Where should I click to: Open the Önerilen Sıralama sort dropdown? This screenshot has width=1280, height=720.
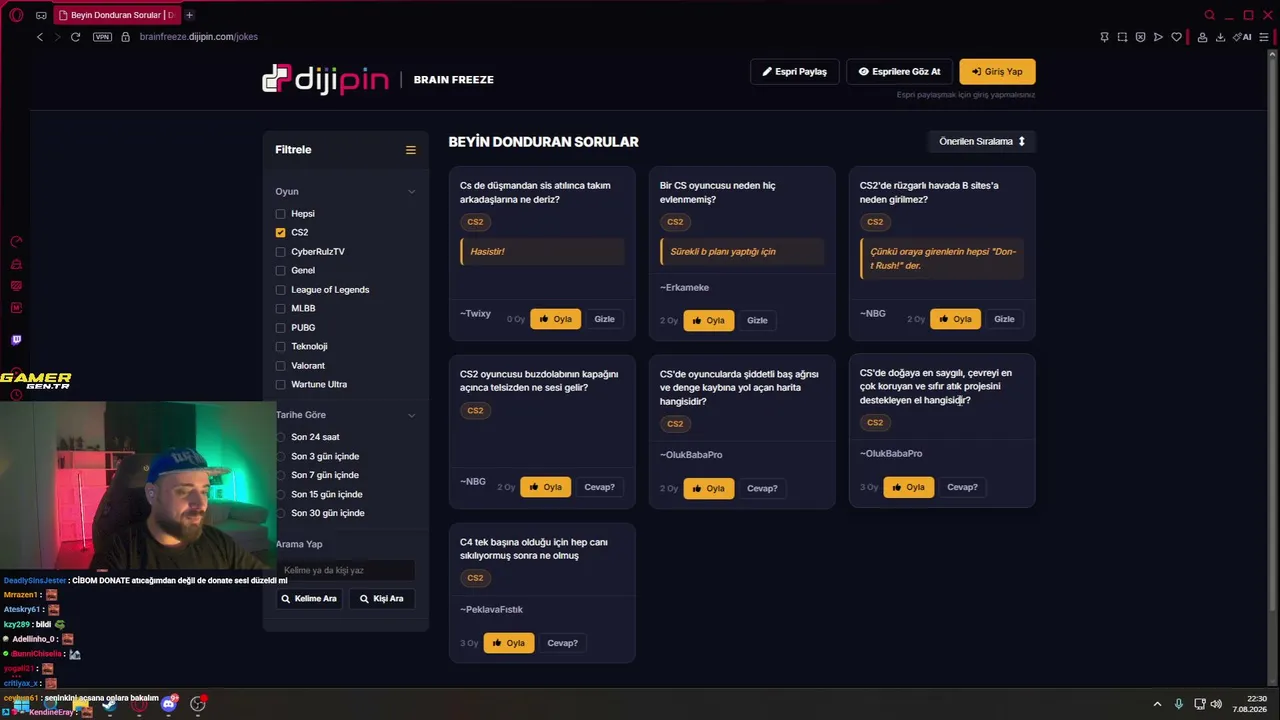point(981,142)
